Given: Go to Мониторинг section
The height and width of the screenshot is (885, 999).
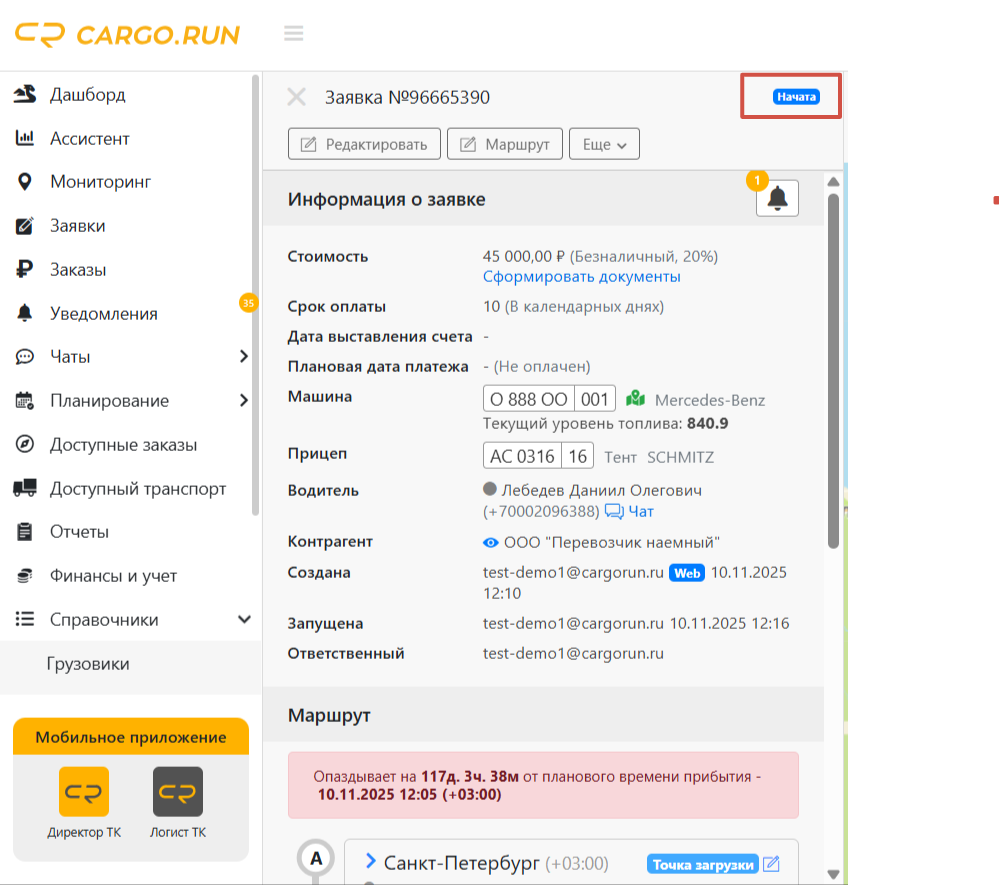Looking at the screenshot, I should [x=101, y=182].
